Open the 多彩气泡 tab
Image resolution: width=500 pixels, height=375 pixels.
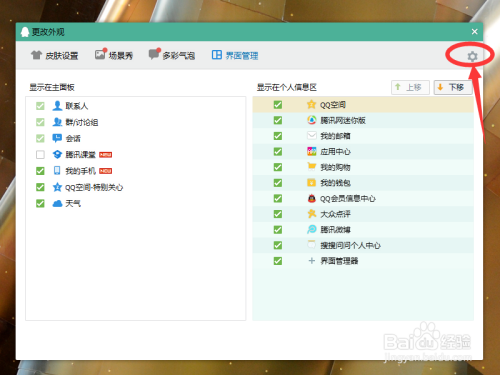[172, 55]
